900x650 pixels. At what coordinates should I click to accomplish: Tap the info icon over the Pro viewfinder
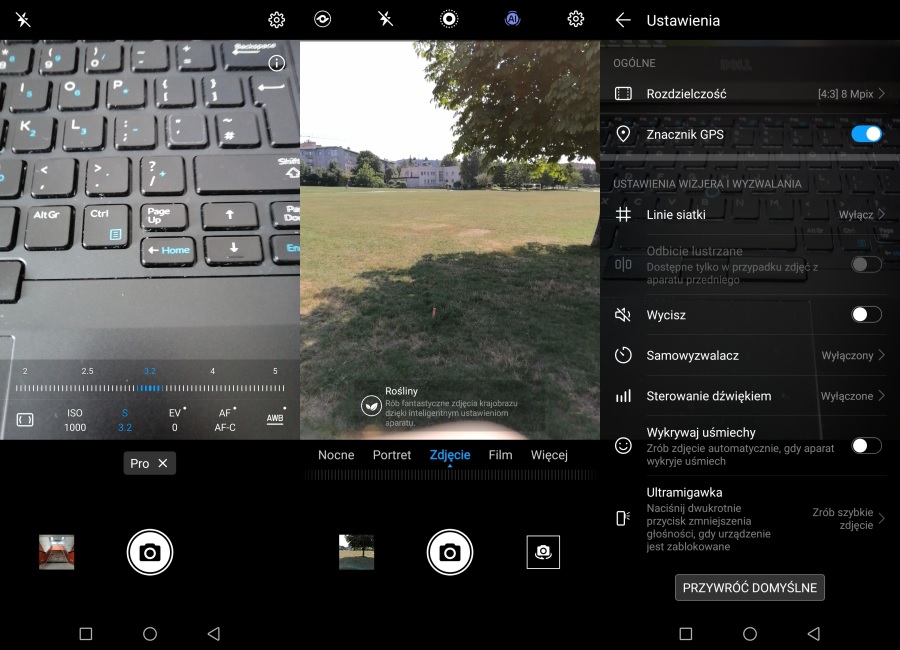tap(277, 63)
